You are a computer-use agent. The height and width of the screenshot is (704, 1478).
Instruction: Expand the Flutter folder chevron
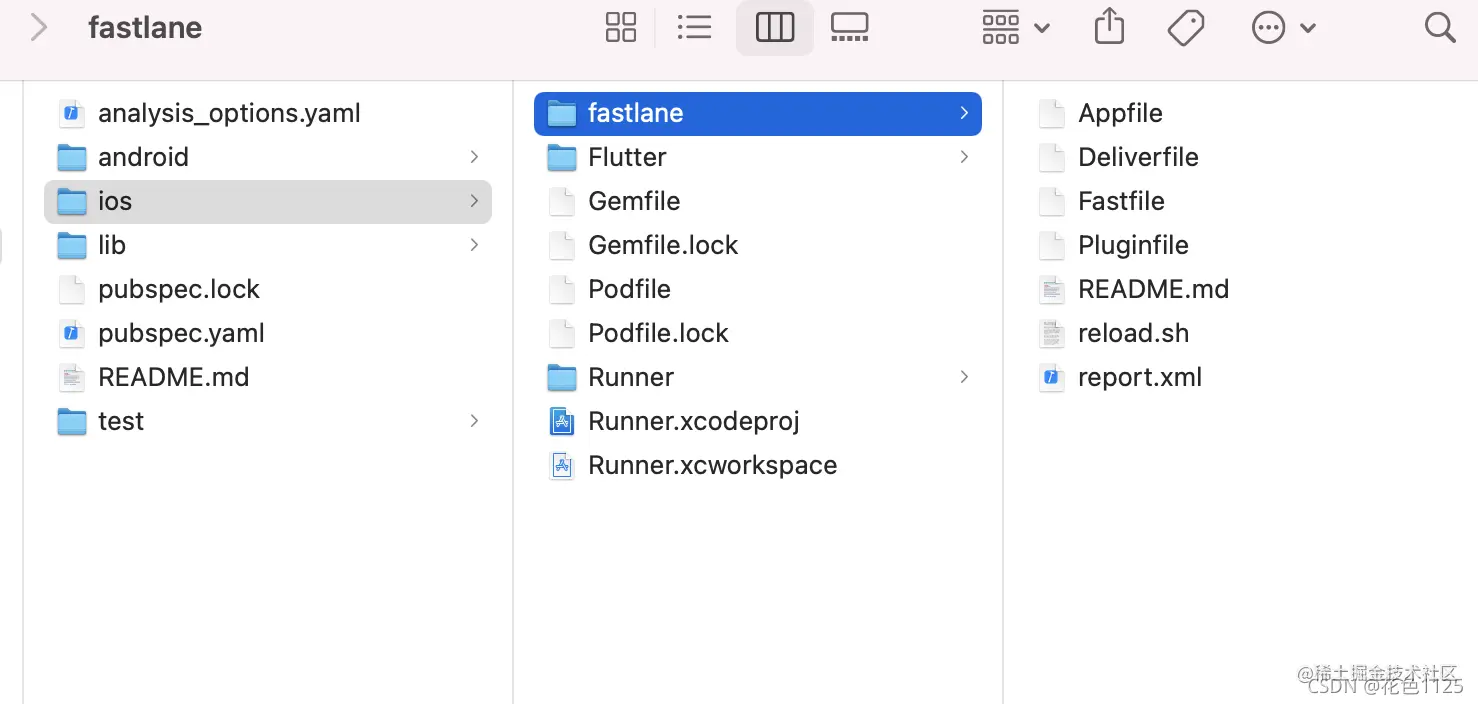pos(964,157)
